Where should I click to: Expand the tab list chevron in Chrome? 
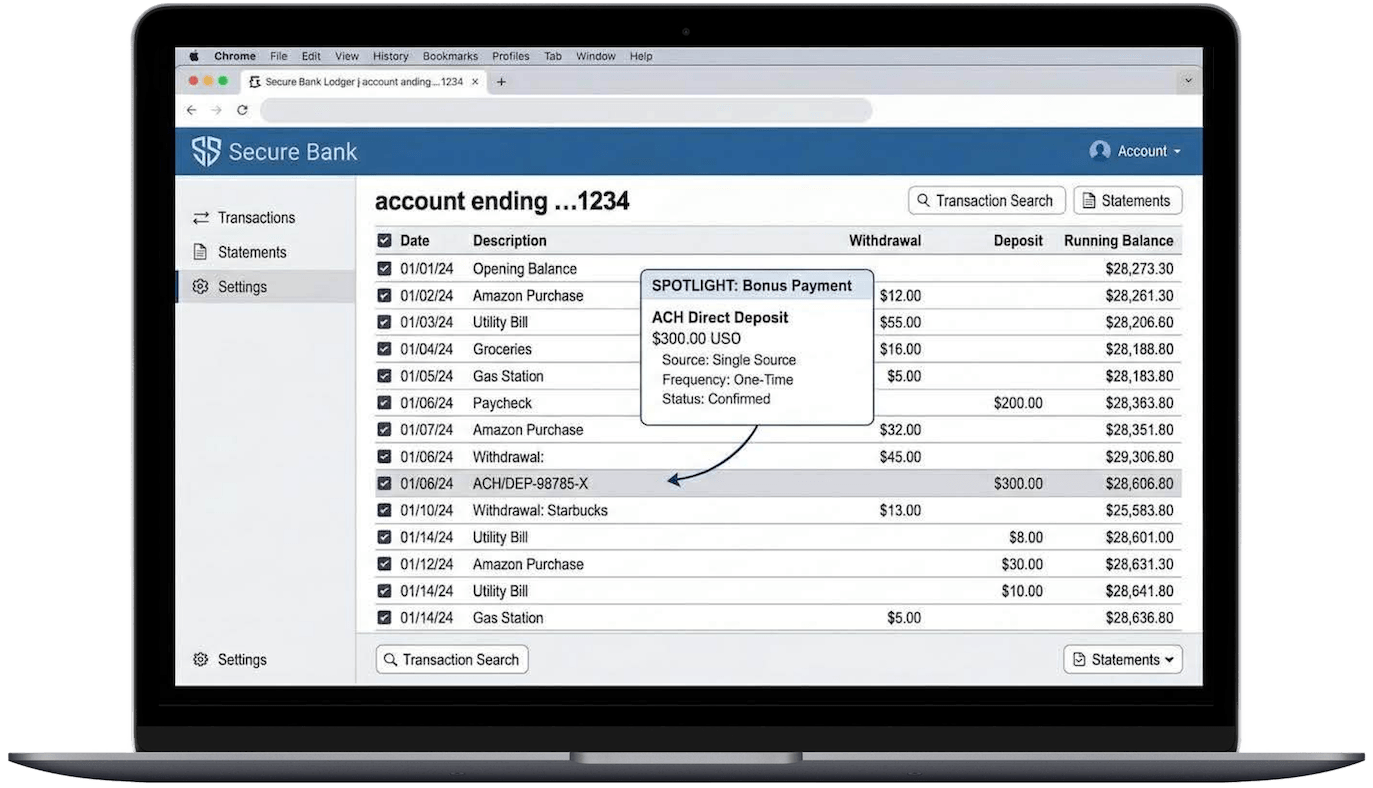1188,81
